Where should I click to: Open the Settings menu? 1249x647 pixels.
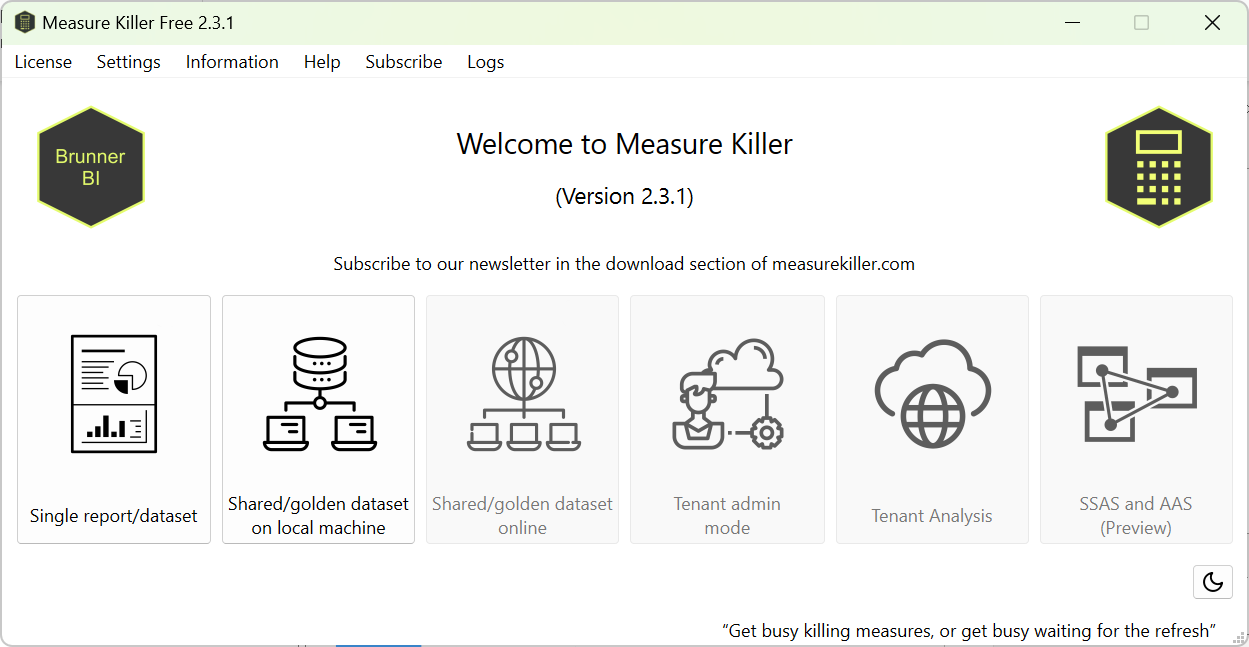pyautogui.click(x=128, y=62)
